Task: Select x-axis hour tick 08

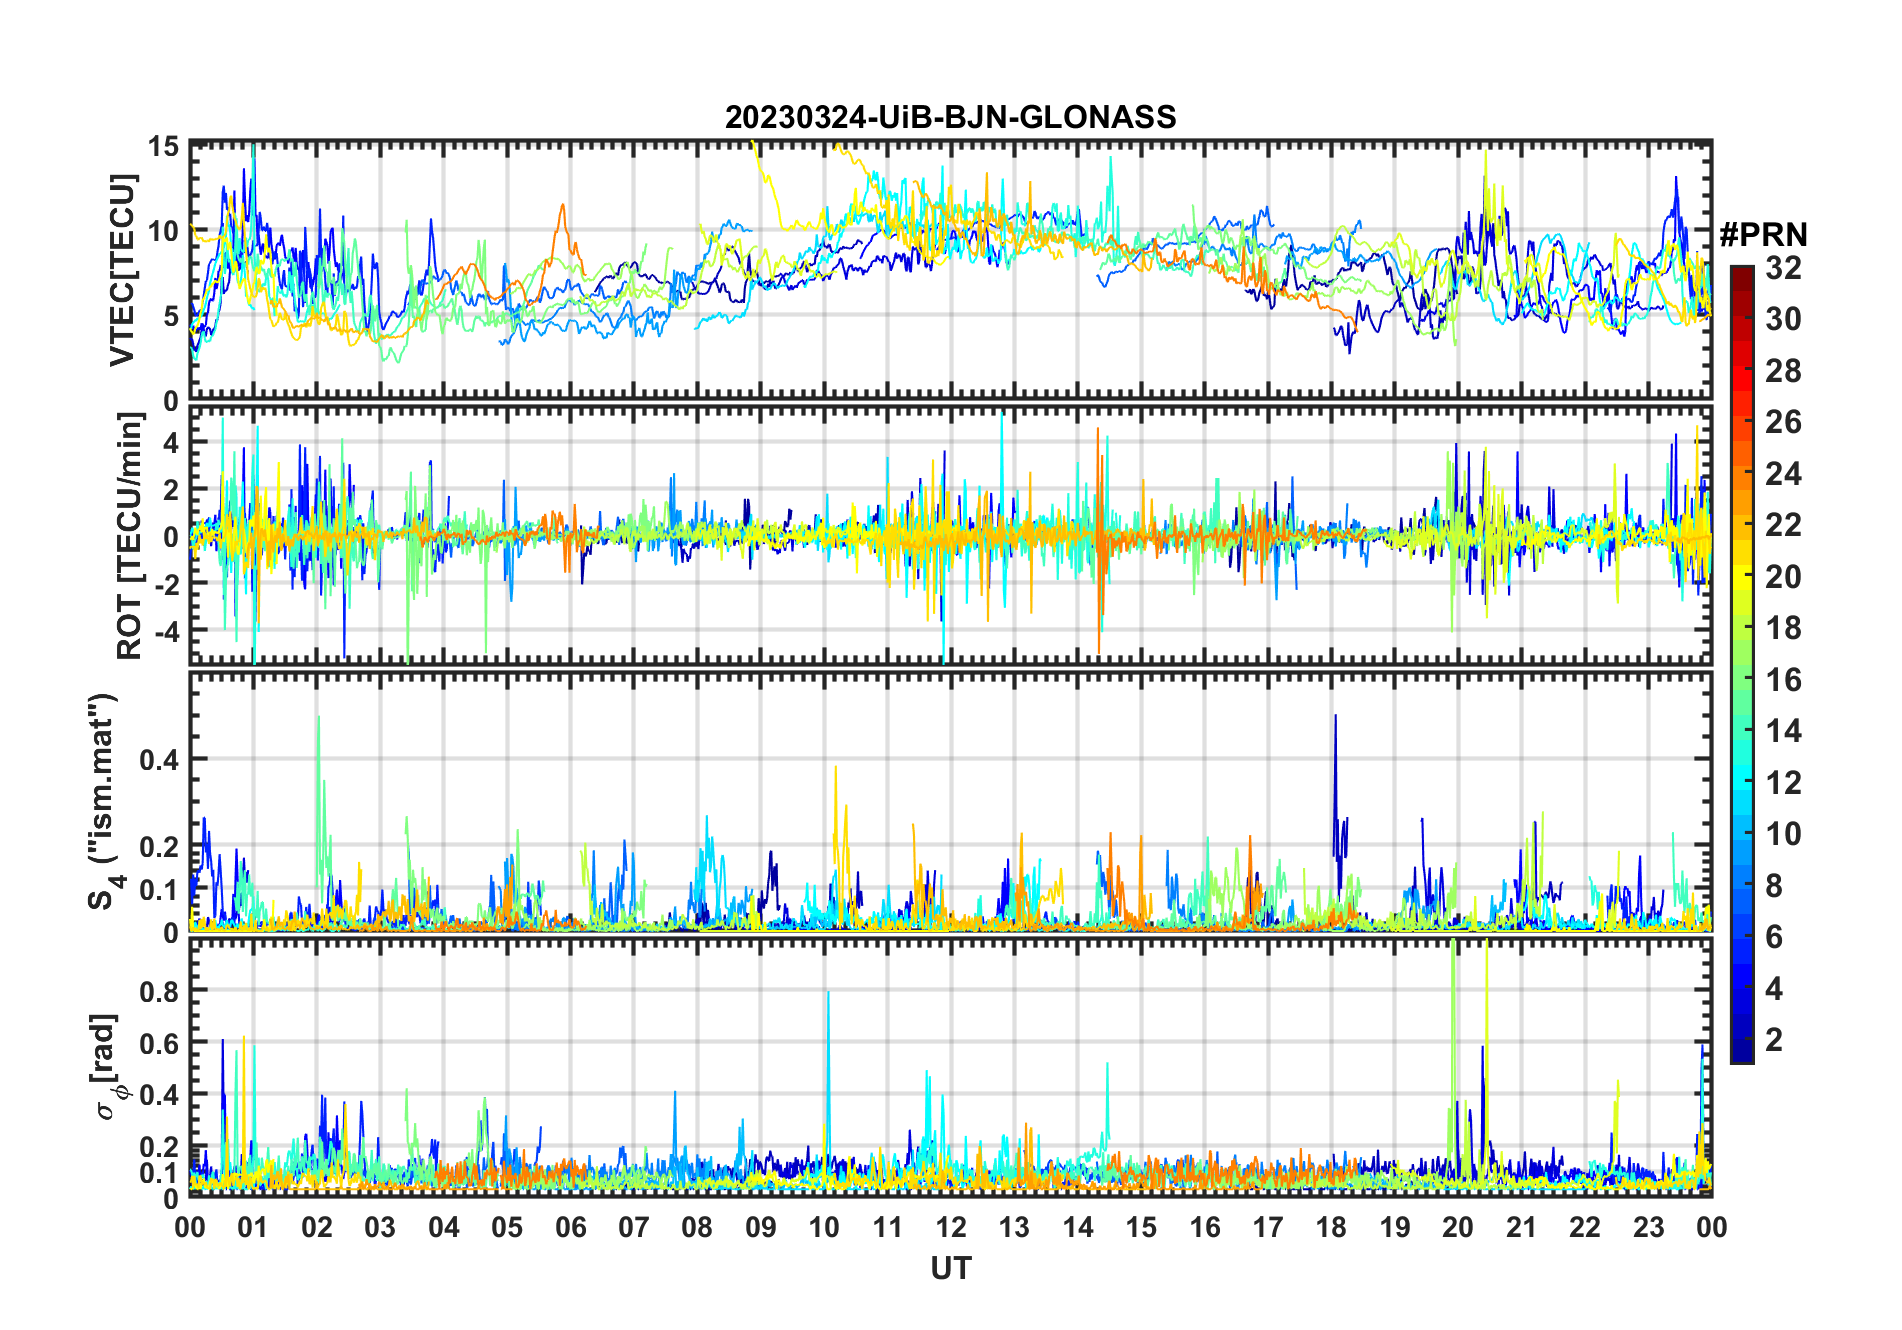Action: tap(697, 1227)
